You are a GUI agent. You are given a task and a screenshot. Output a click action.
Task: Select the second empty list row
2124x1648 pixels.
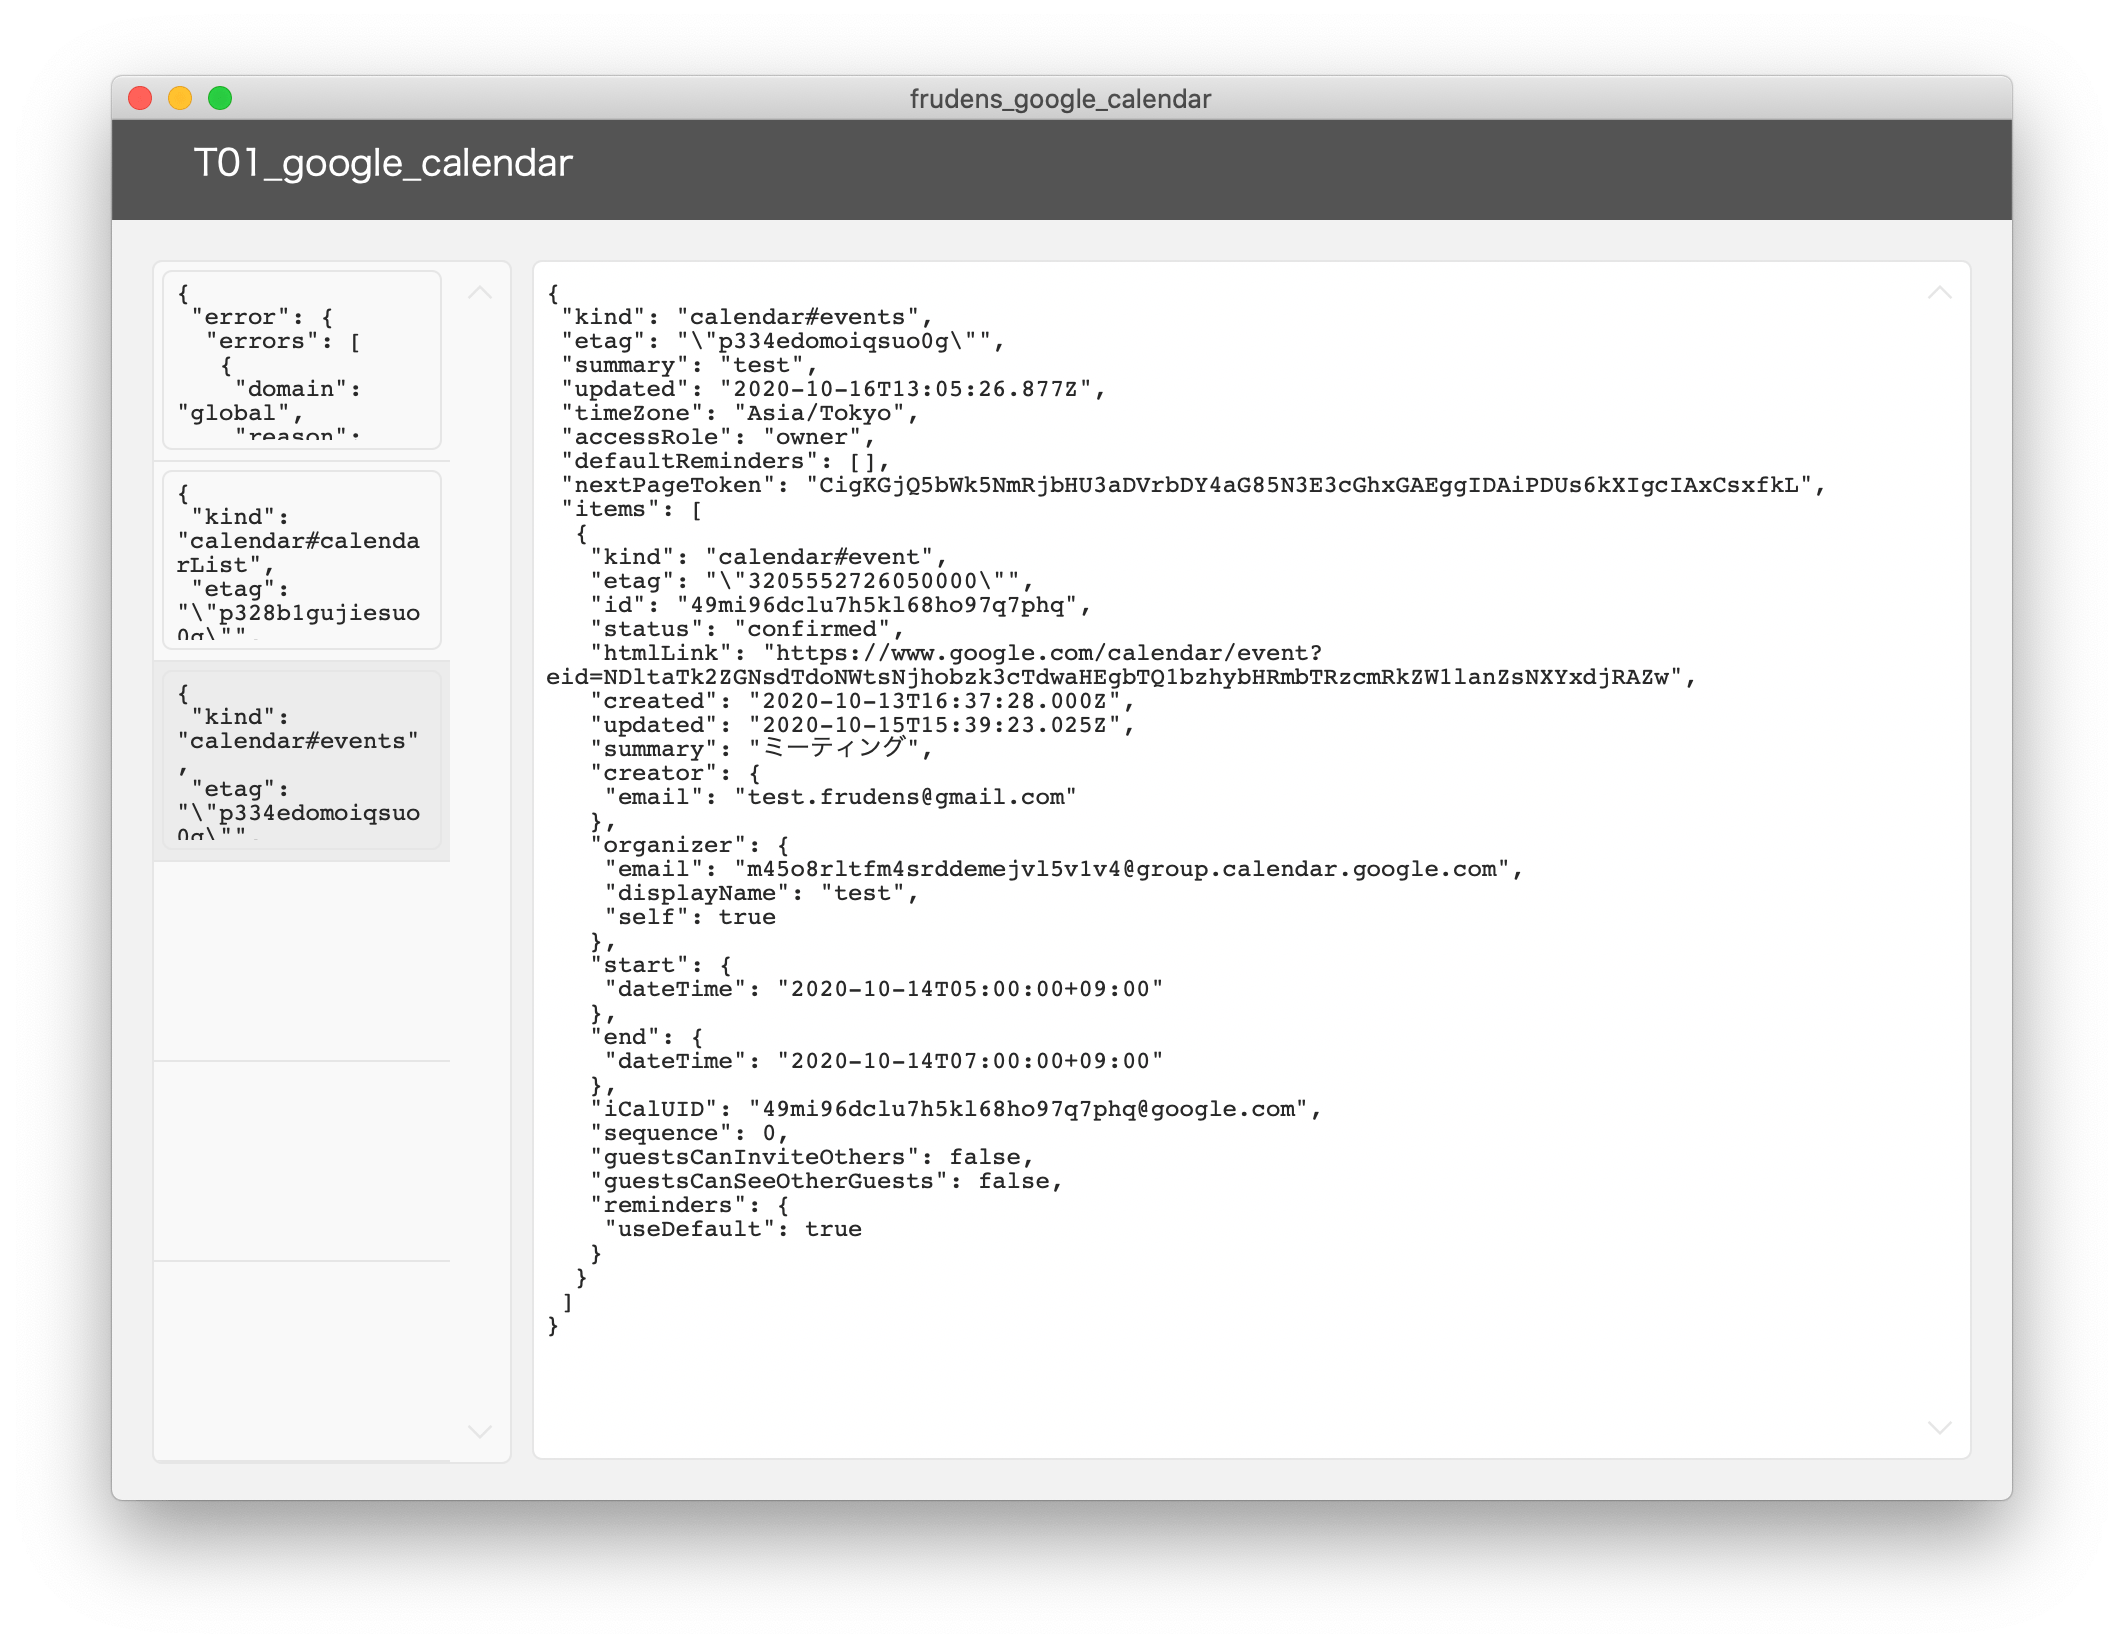coord(302,1161)
